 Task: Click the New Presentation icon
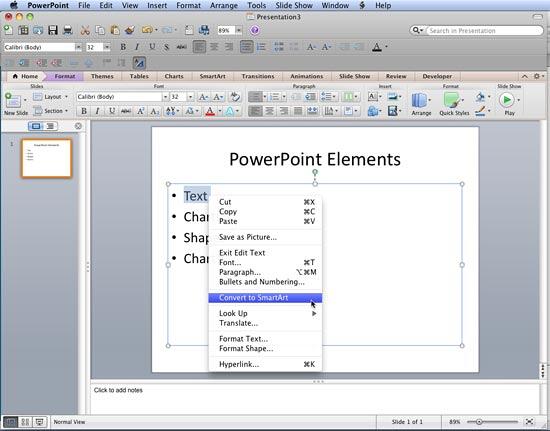point(8,30)
